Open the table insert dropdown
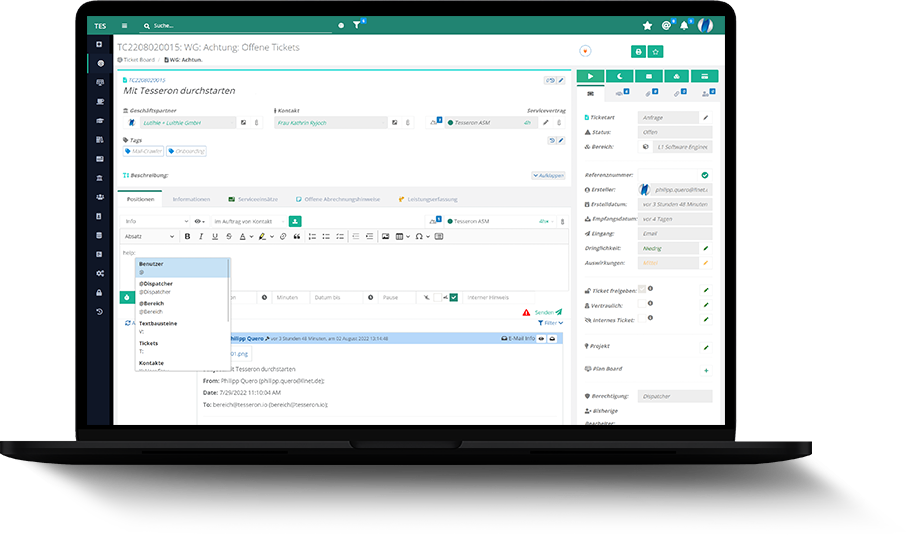 coord(402,236)
